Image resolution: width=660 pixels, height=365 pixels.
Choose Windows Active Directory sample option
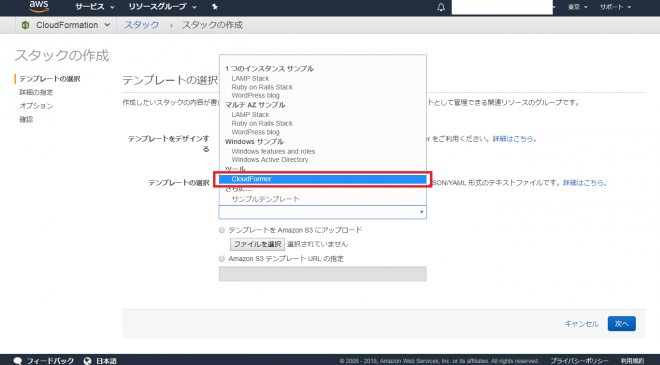tap(270, 160)
